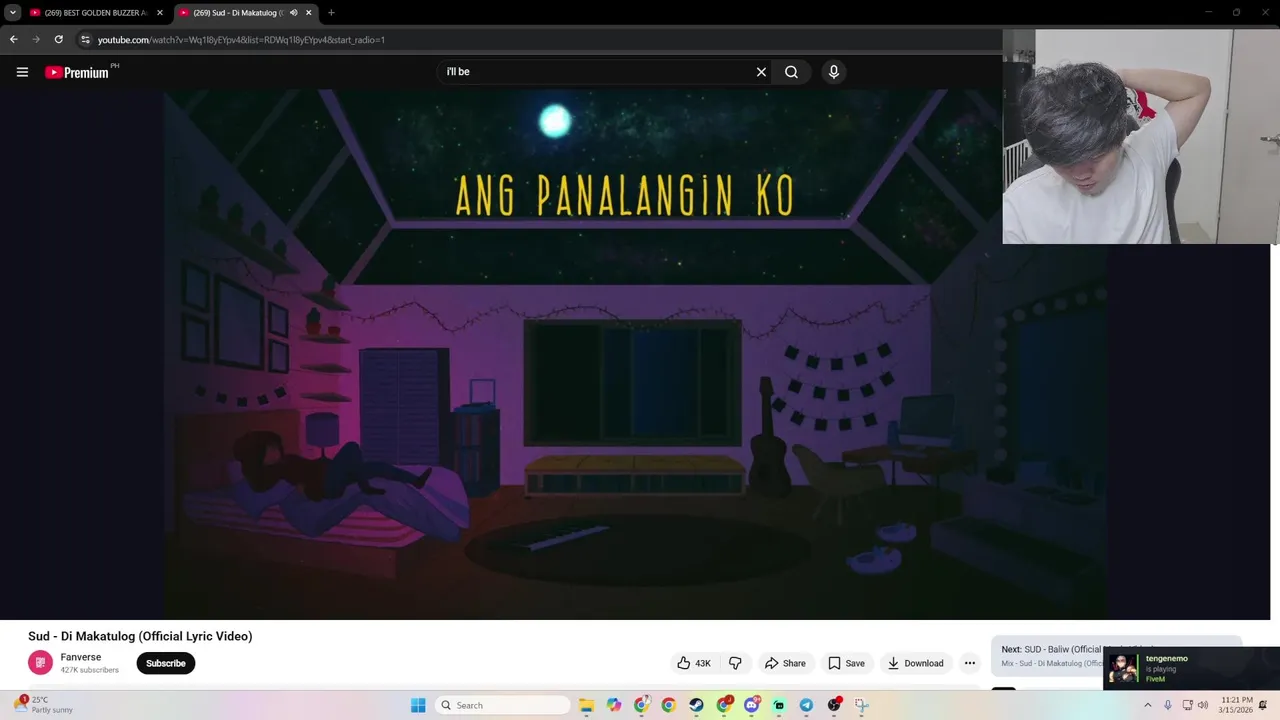
Task: Select the YouTube URL in the address bar
Action: pos(241,40)
